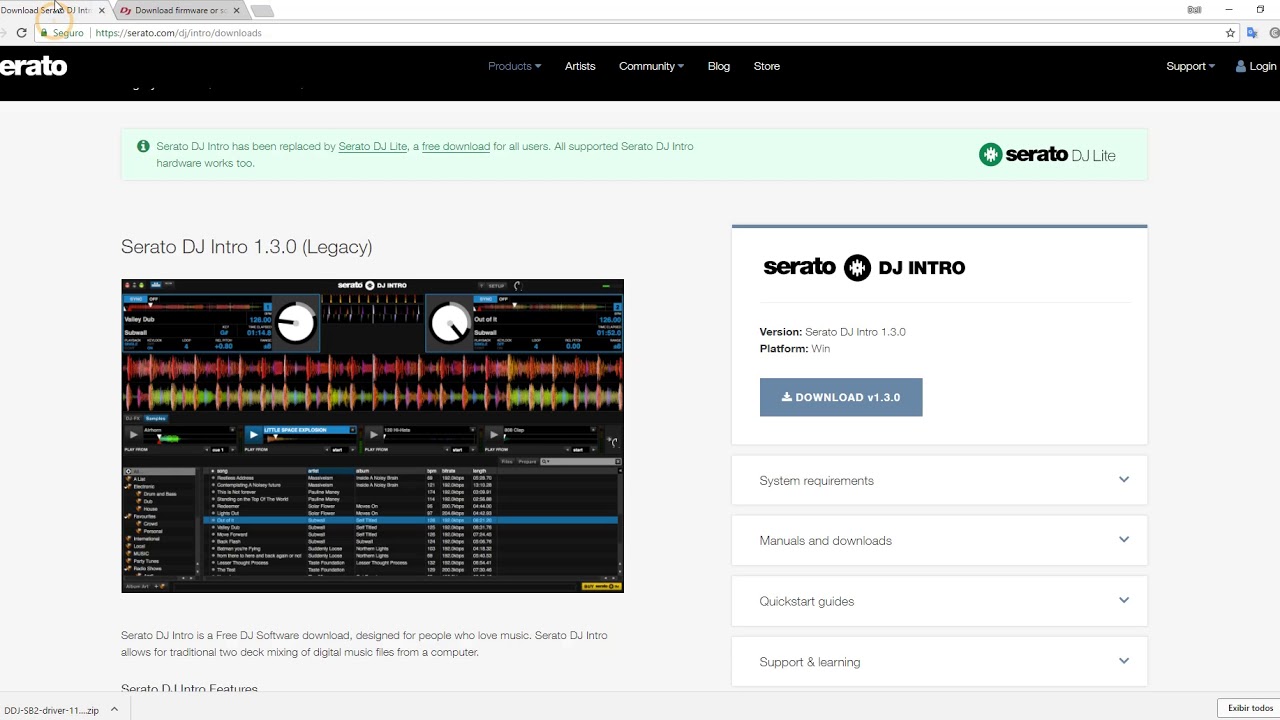Click the Serato DJ Intro logo
Viewport: 1280px width, 720px height.
point(864,267)
